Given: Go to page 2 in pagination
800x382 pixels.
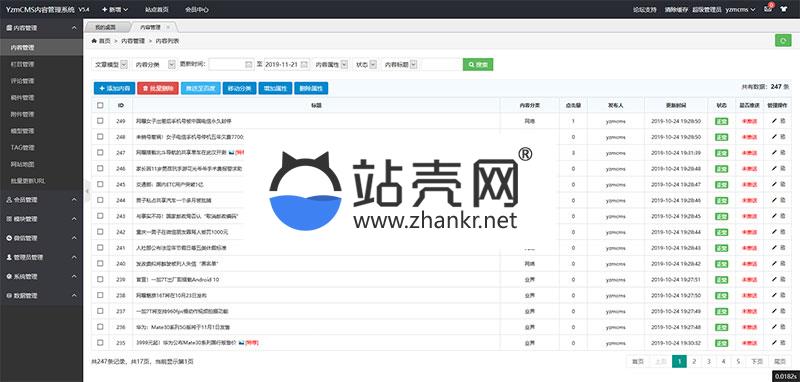Looking at the screenshot, I should [x=694, y=361].
